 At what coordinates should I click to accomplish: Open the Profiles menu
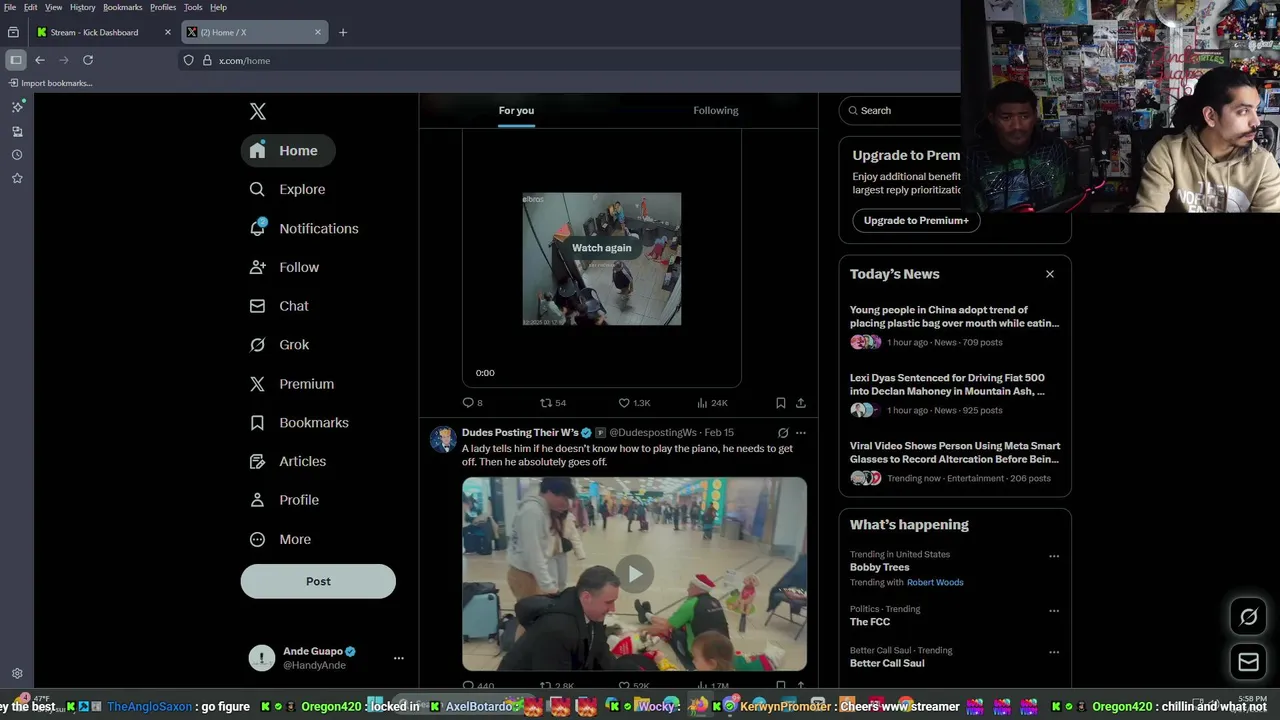tap(163, 7)
